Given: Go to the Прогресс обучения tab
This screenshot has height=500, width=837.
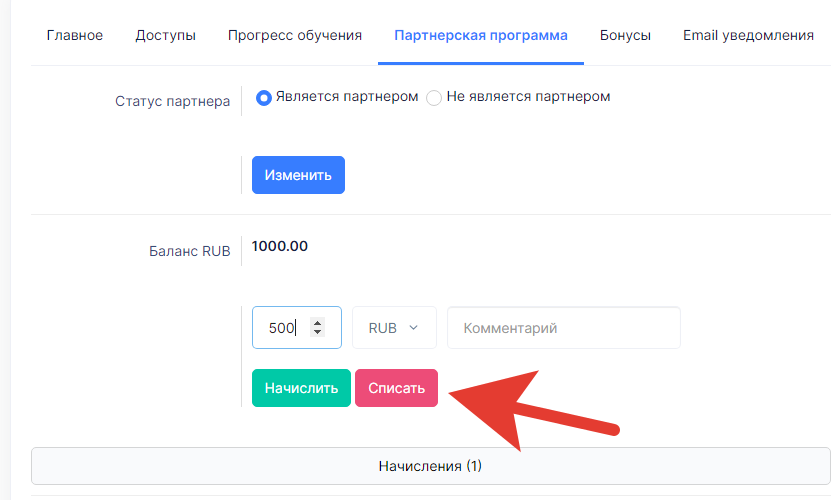Looking at the screenshot, I should point(295,35).
